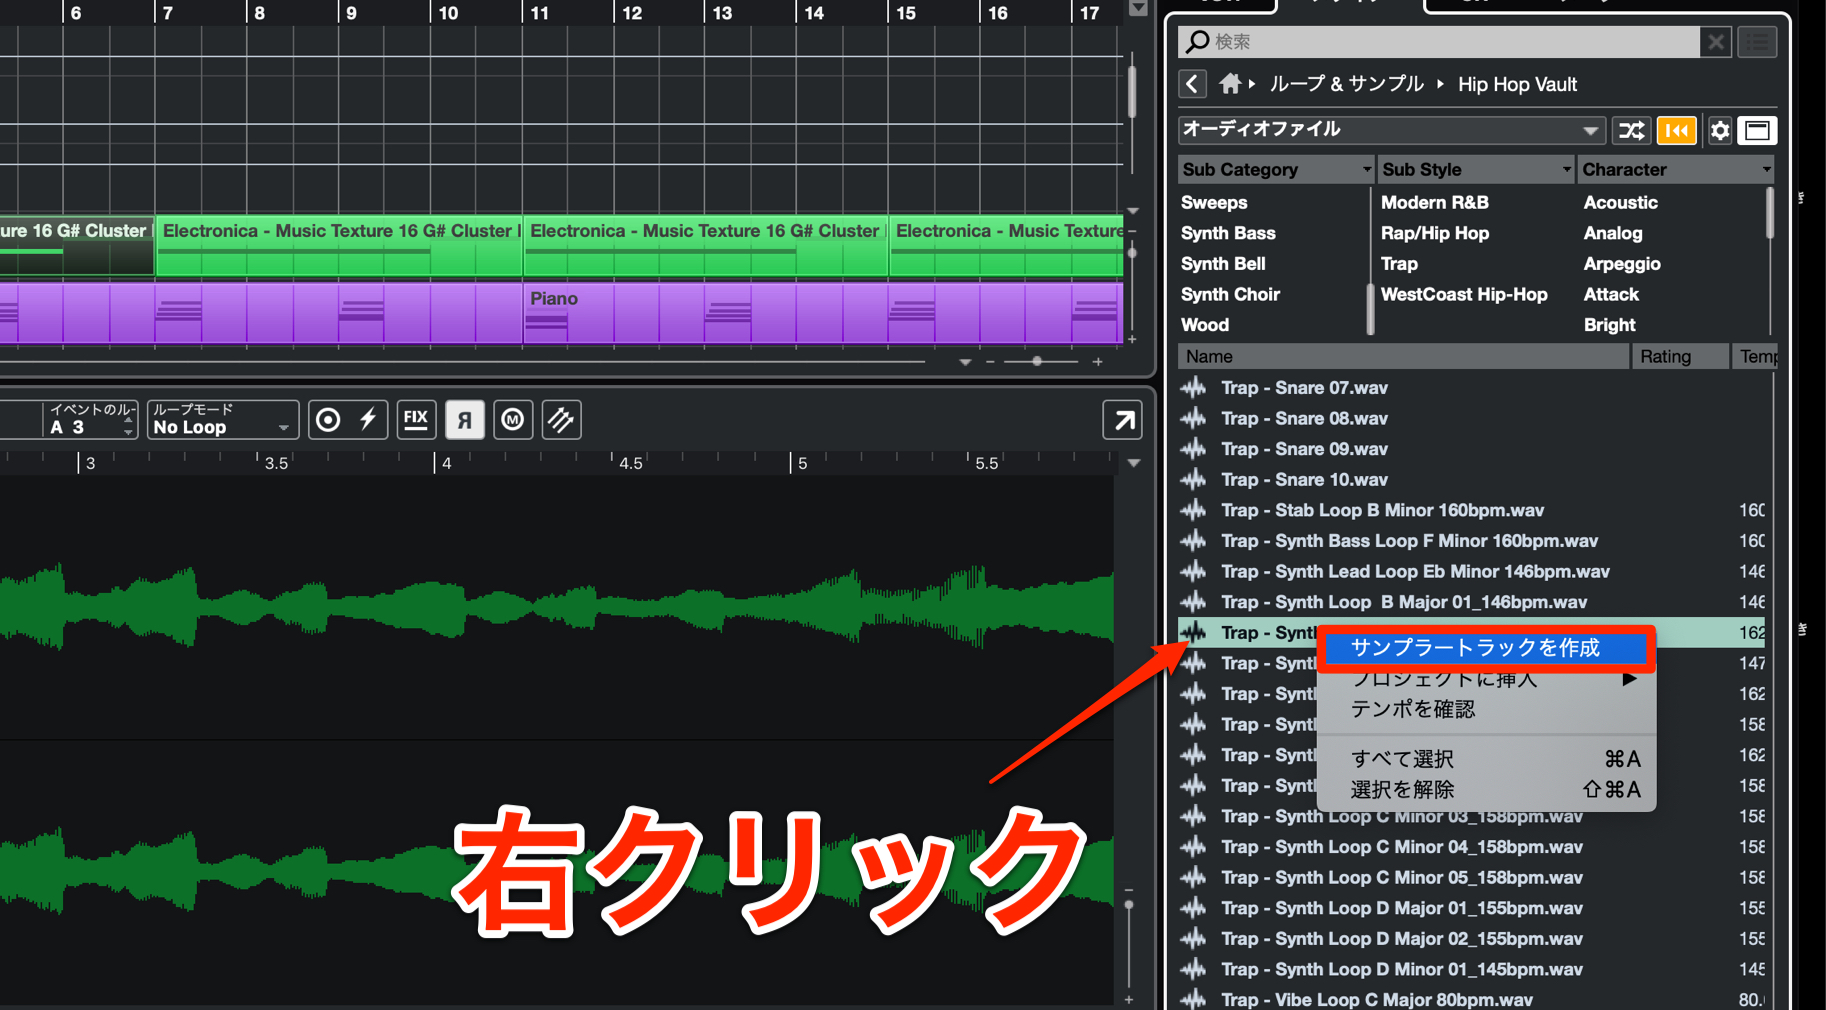Sort results by the Rating column header
Screen dimensions: 1826x1010
click(x=1680, y=356)
